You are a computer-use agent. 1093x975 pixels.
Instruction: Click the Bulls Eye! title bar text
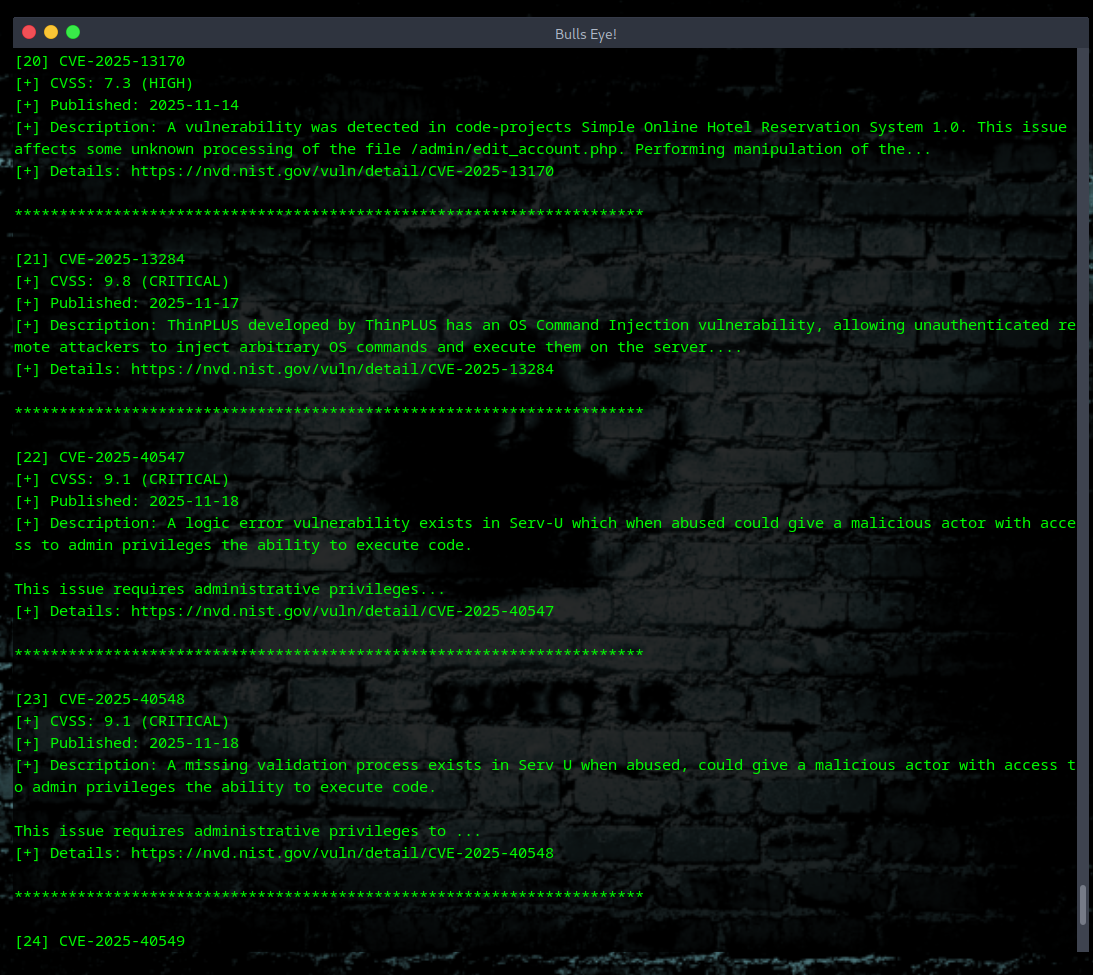pos(586,33)
